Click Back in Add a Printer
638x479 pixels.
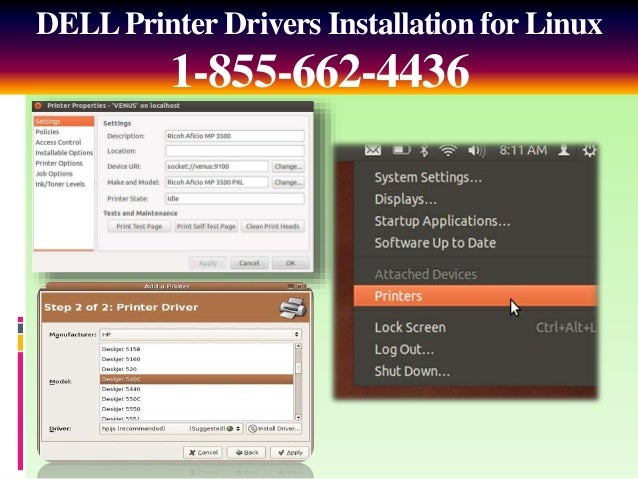246,453
